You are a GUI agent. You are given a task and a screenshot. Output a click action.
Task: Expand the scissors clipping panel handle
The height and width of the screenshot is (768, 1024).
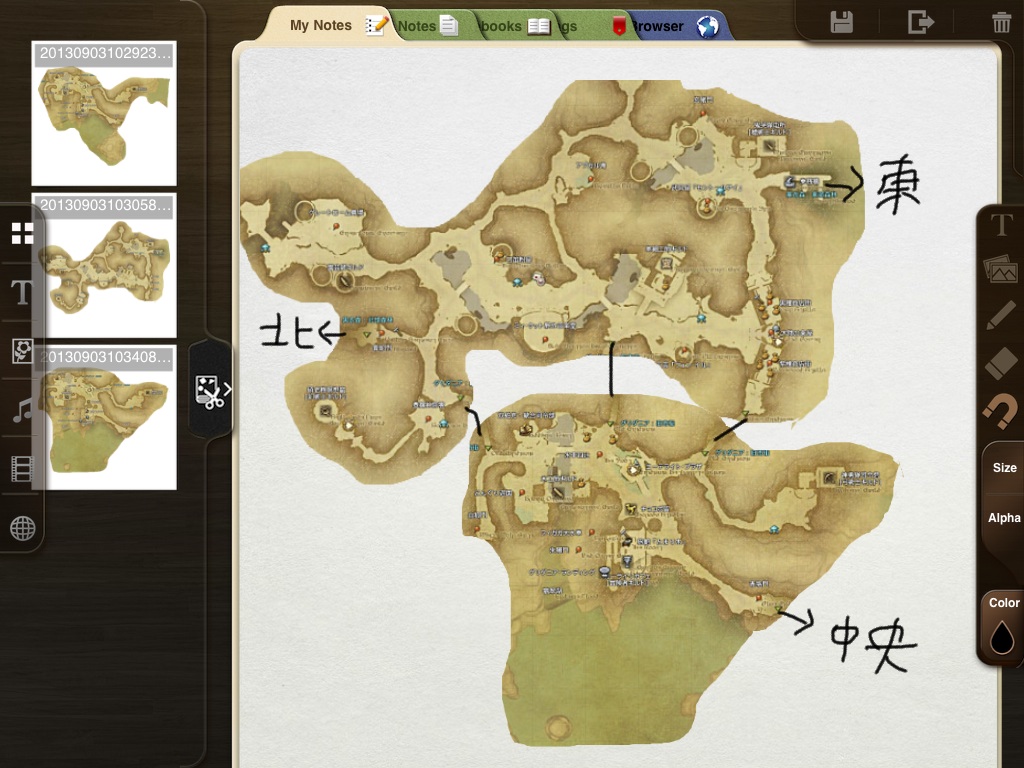pos(212,390)
